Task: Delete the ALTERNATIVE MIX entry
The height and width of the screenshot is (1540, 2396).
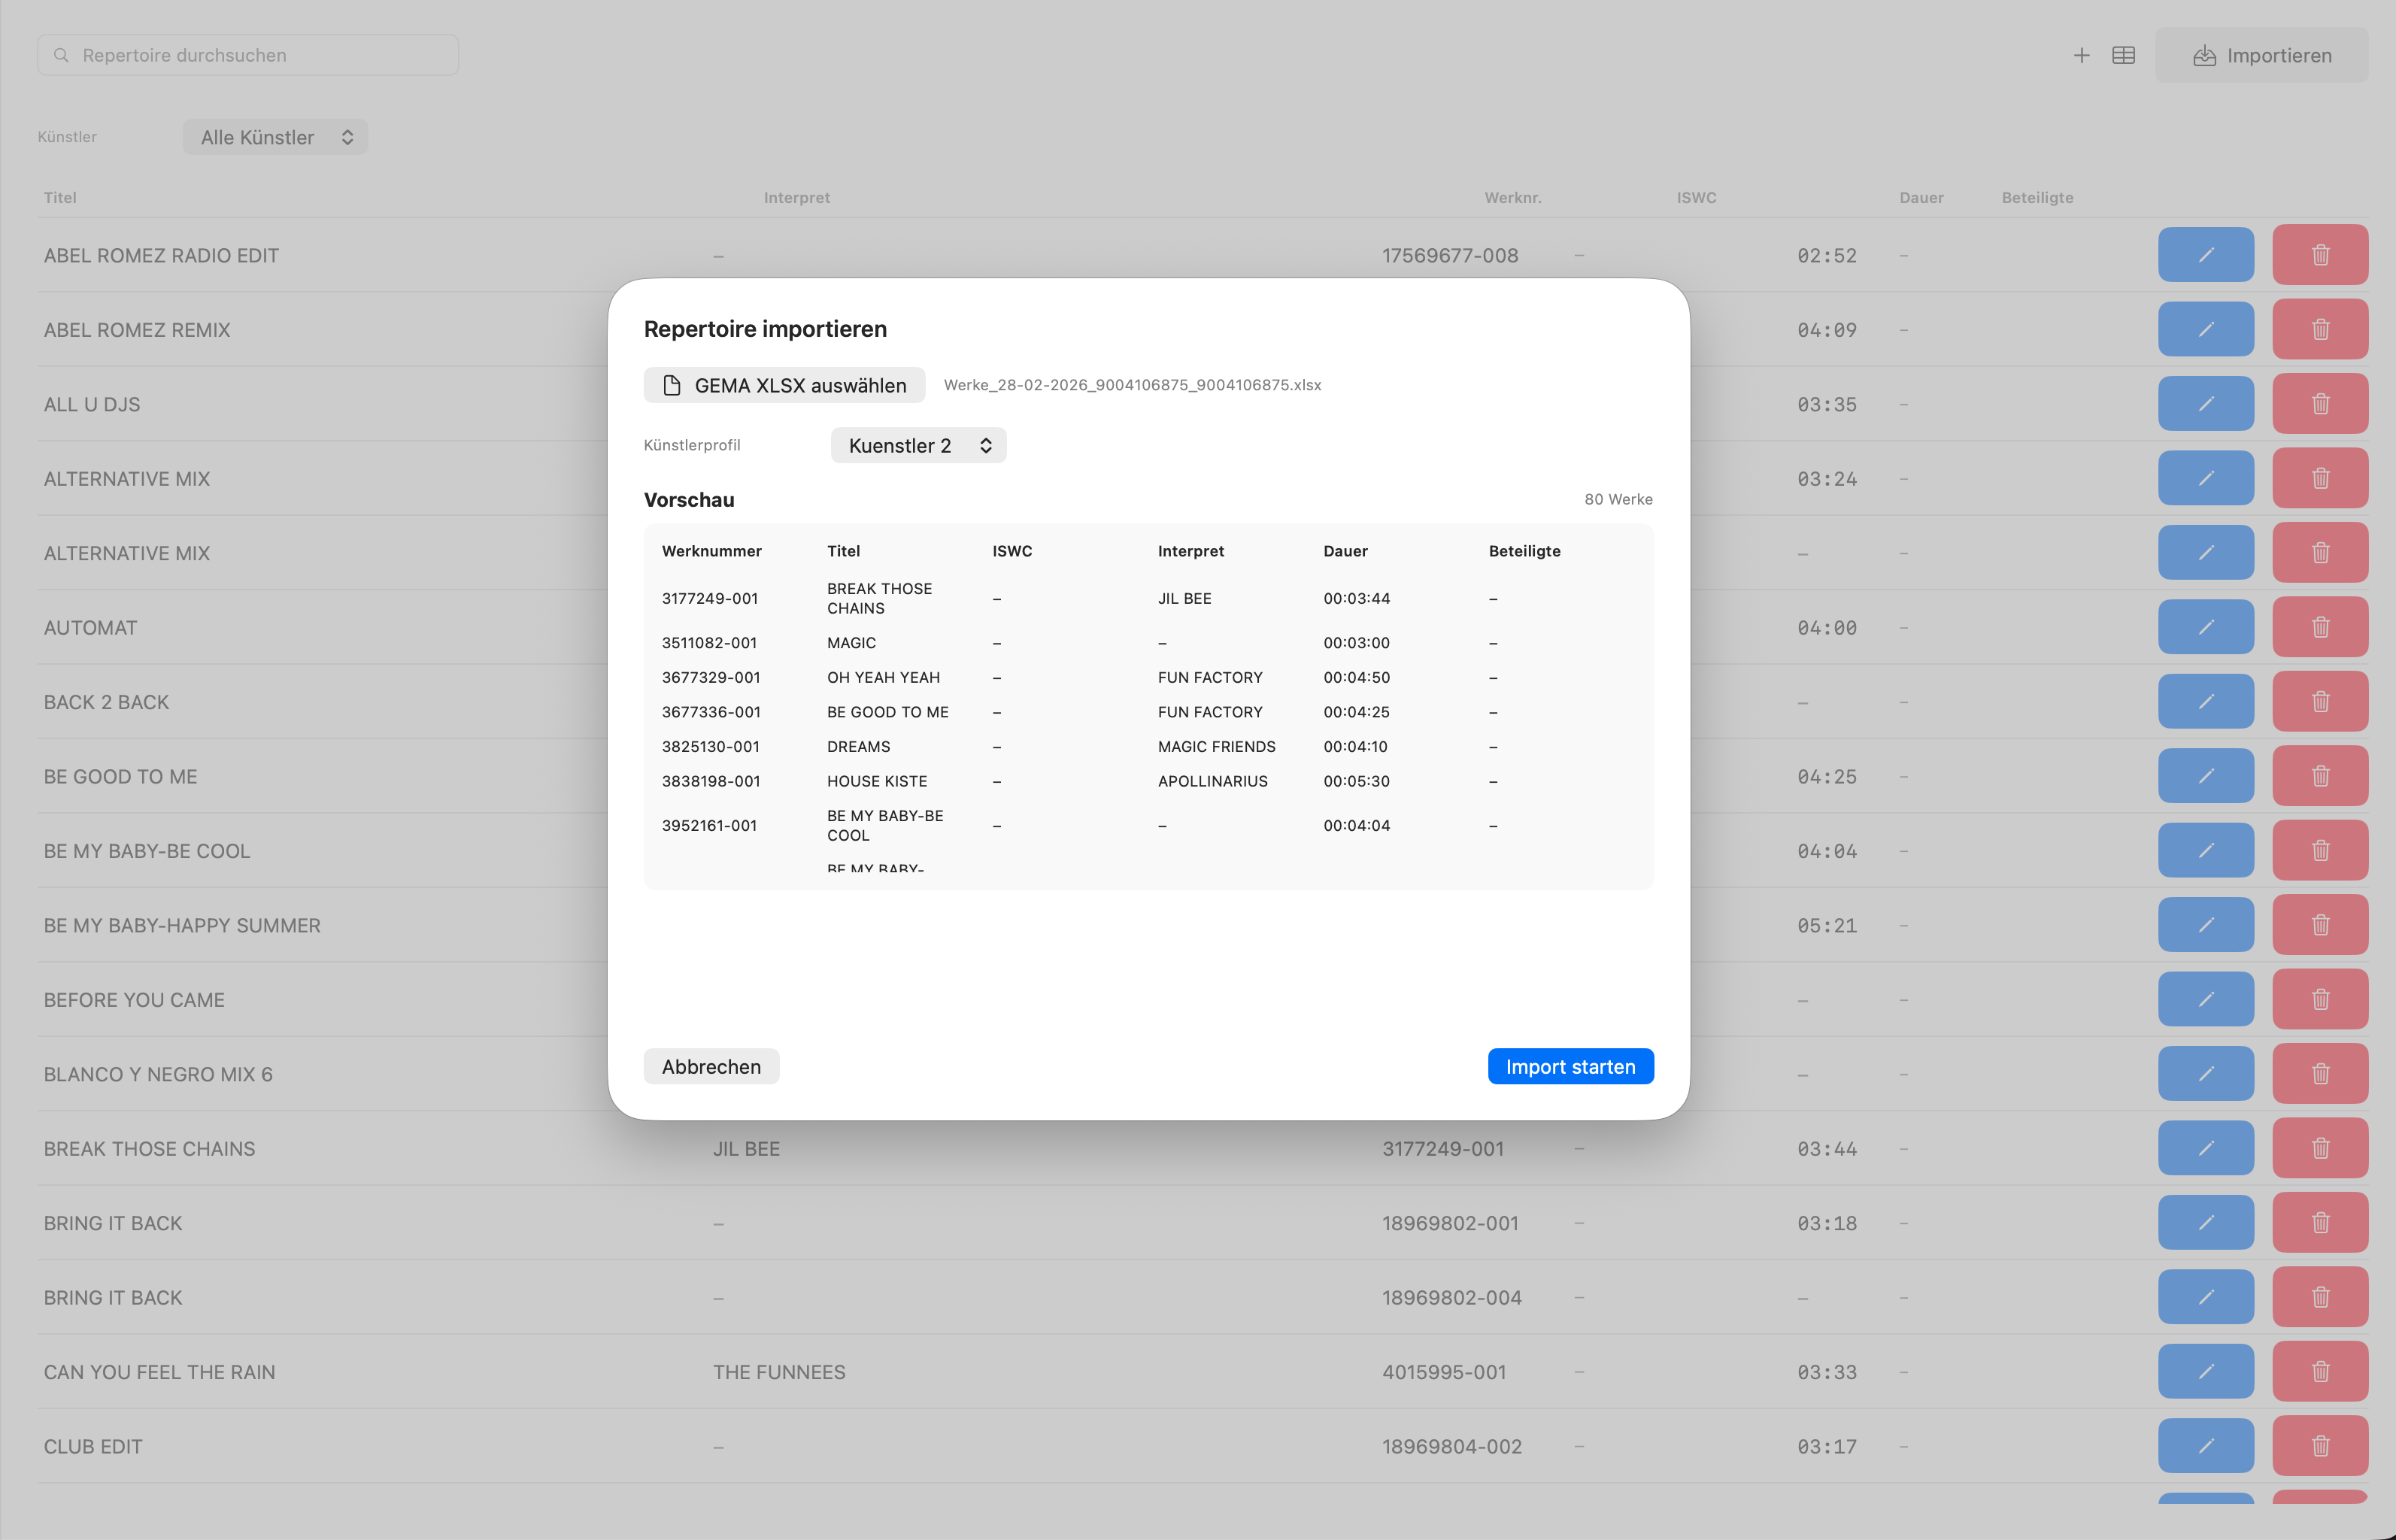Action: click(2321, 478)
